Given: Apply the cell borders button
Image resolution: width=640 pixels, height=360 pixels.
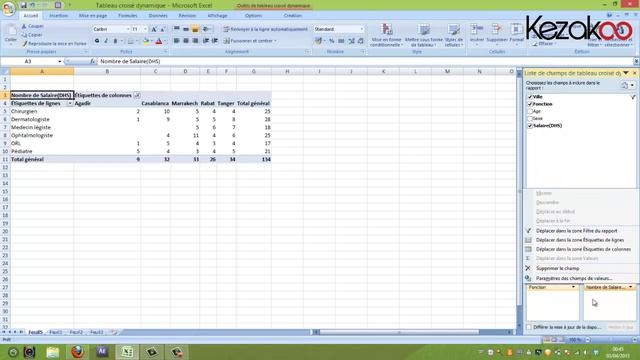Looking at the screenshot, I should [x=130, y=41].
